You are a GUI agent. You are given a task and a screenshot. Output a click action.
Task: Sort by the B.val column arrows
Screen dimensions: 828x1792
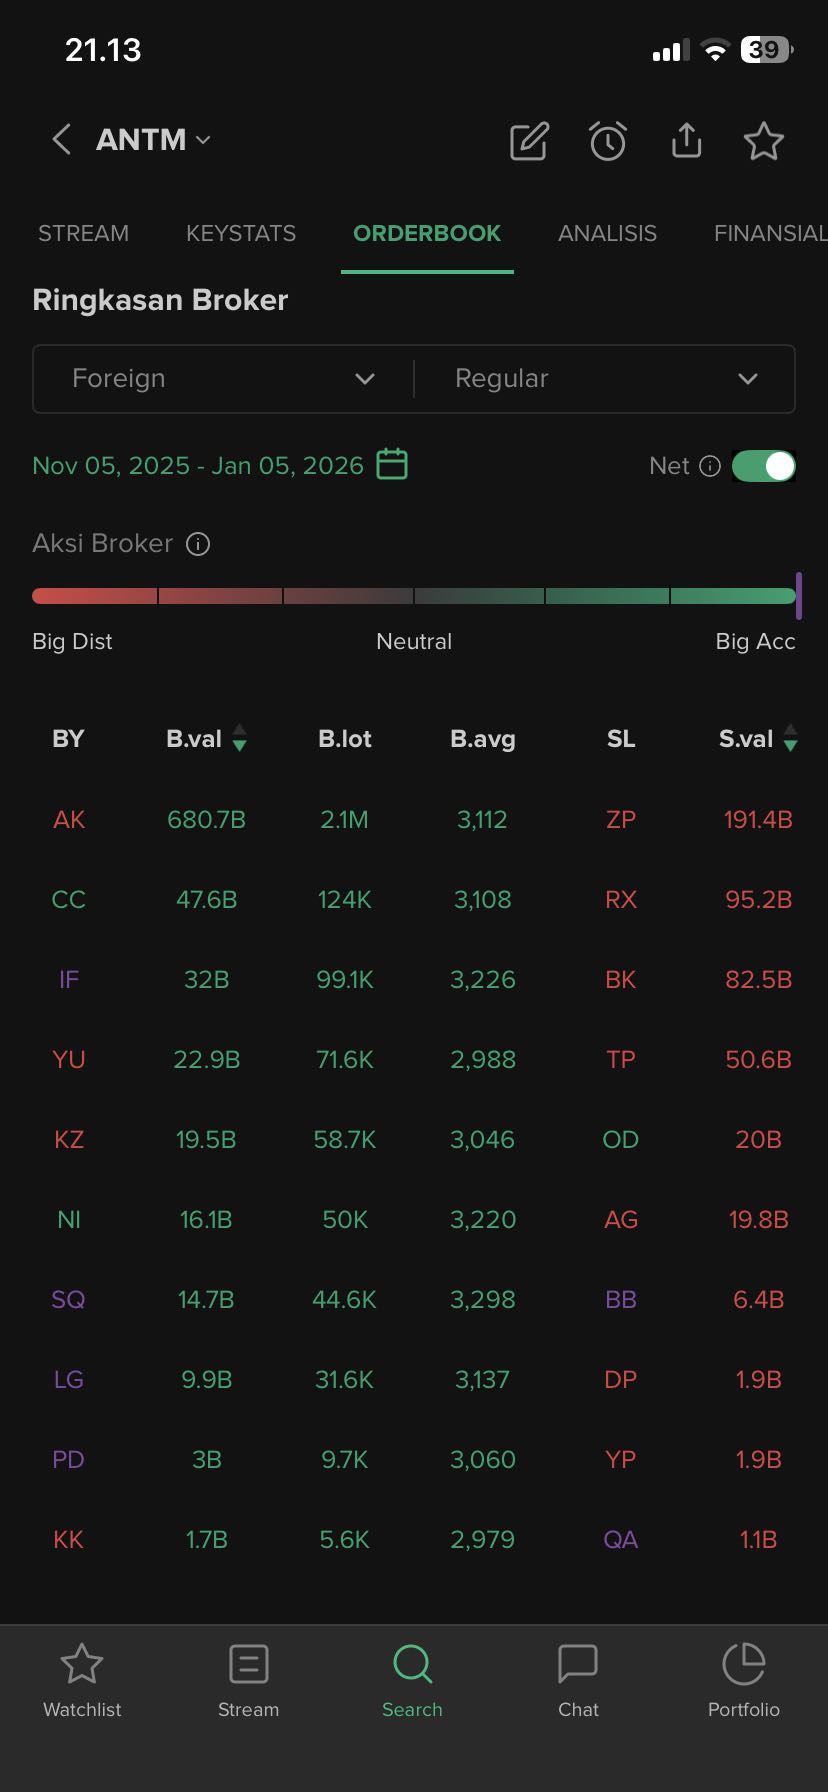pyautogui.click(x=240, y=739)
